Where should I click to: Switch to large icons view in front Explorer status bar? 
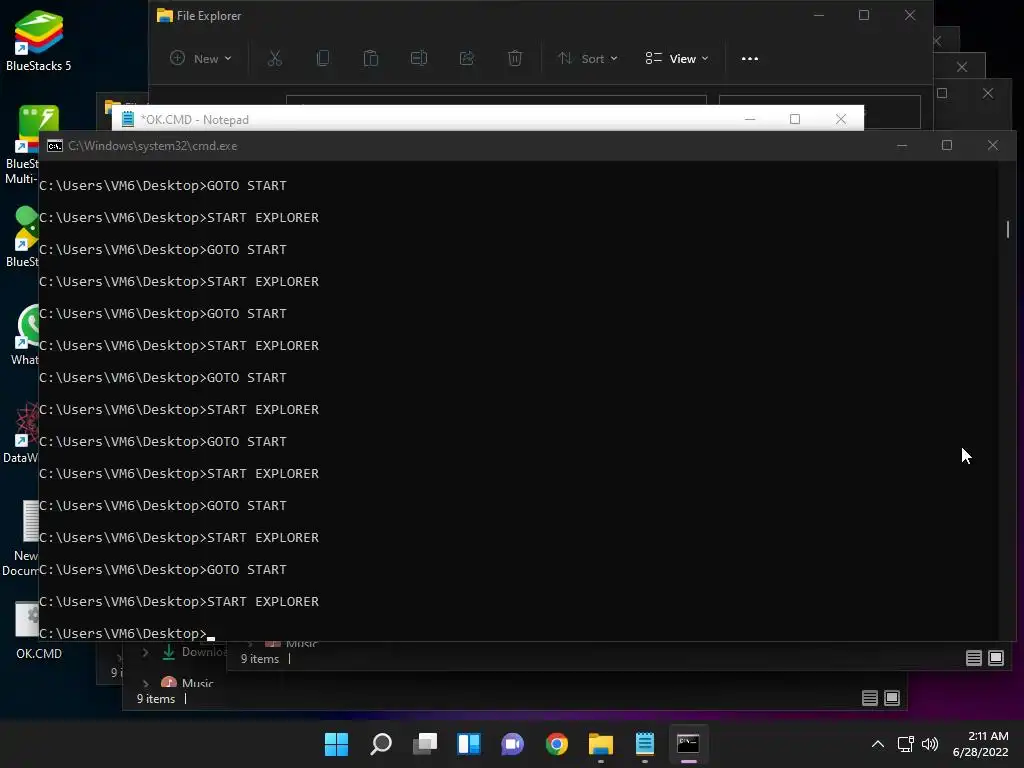coord(996,658)
